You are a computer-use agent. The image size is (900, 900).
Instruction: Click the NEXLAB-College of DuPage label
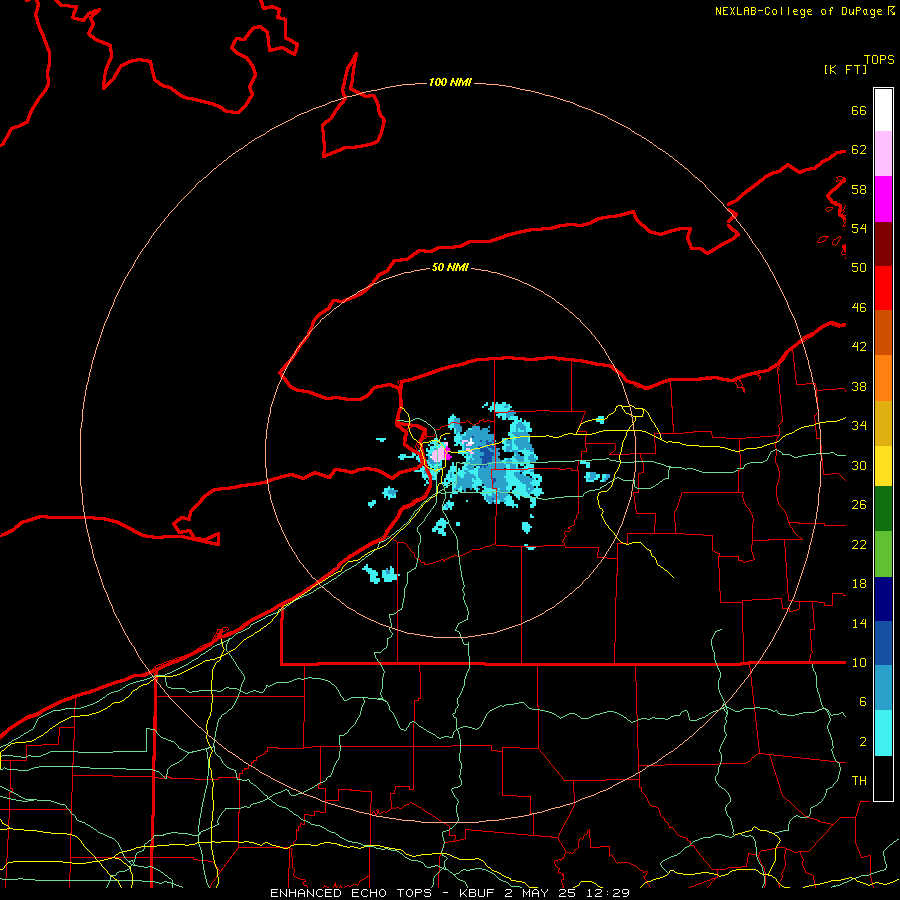coord(798,11)
